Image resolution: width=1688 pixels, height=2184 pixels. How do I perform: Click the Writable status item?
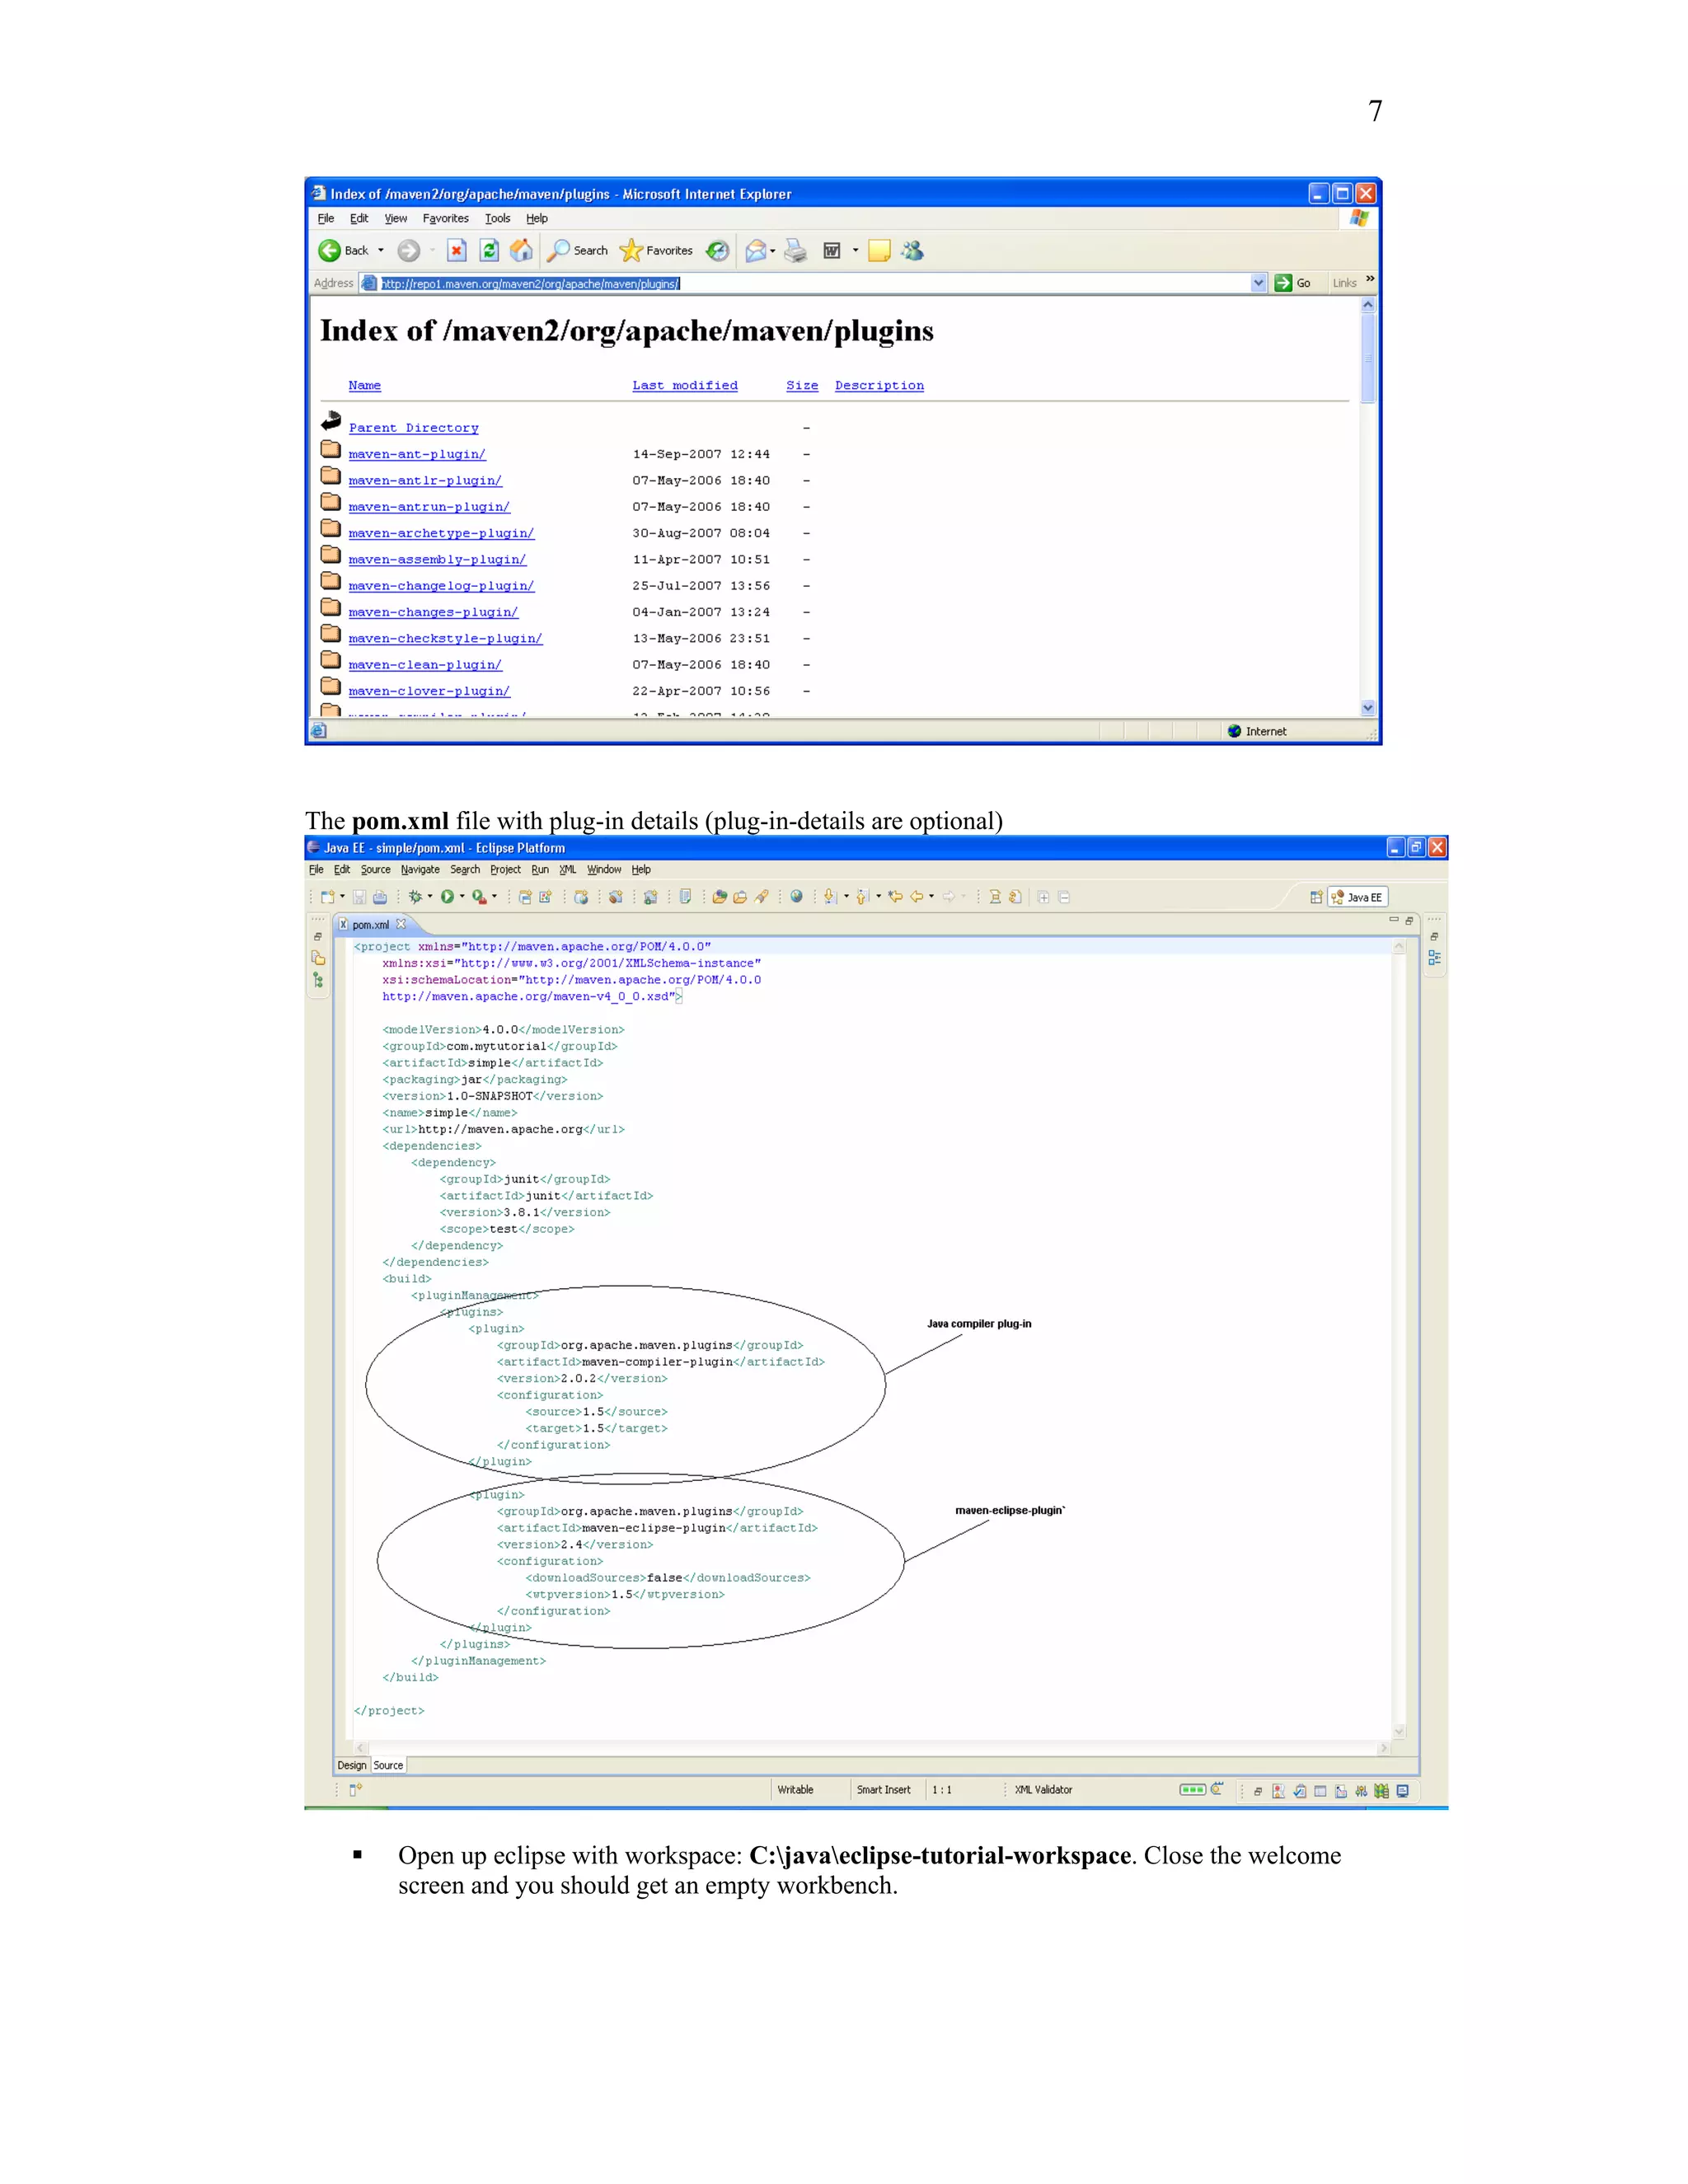coord(795,1790)
